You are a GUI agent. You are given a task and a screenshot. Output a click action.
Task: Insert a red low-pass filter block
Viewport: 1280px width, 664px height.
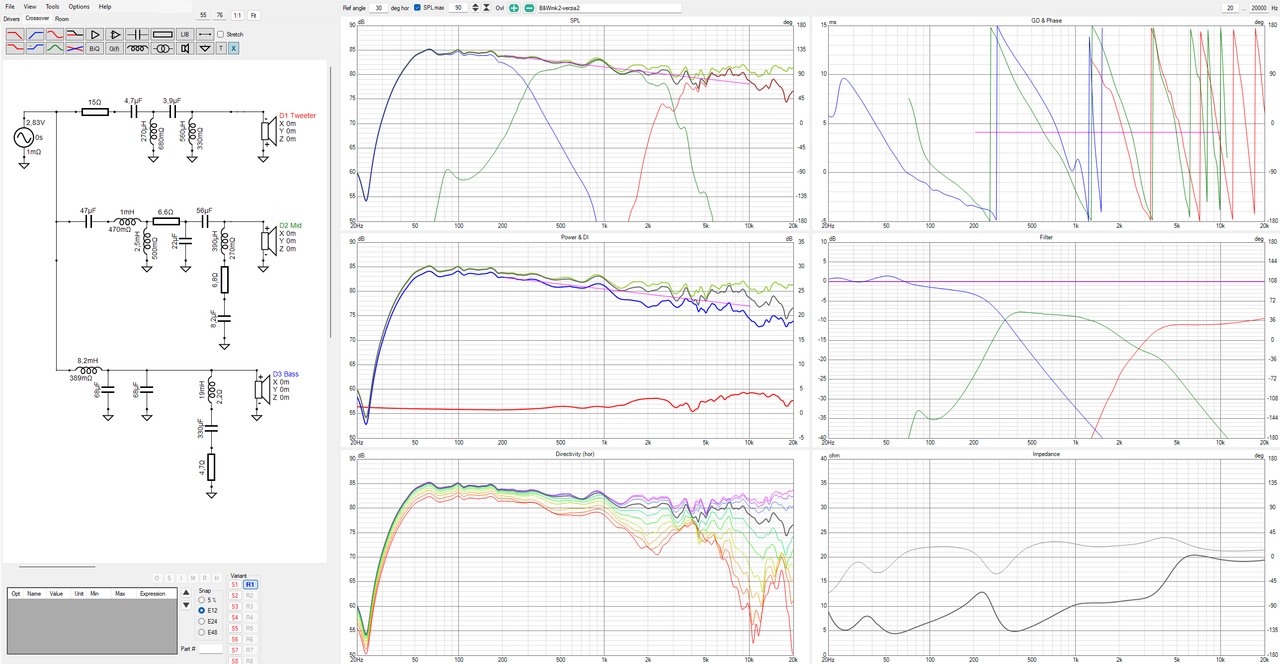(14, 34)
